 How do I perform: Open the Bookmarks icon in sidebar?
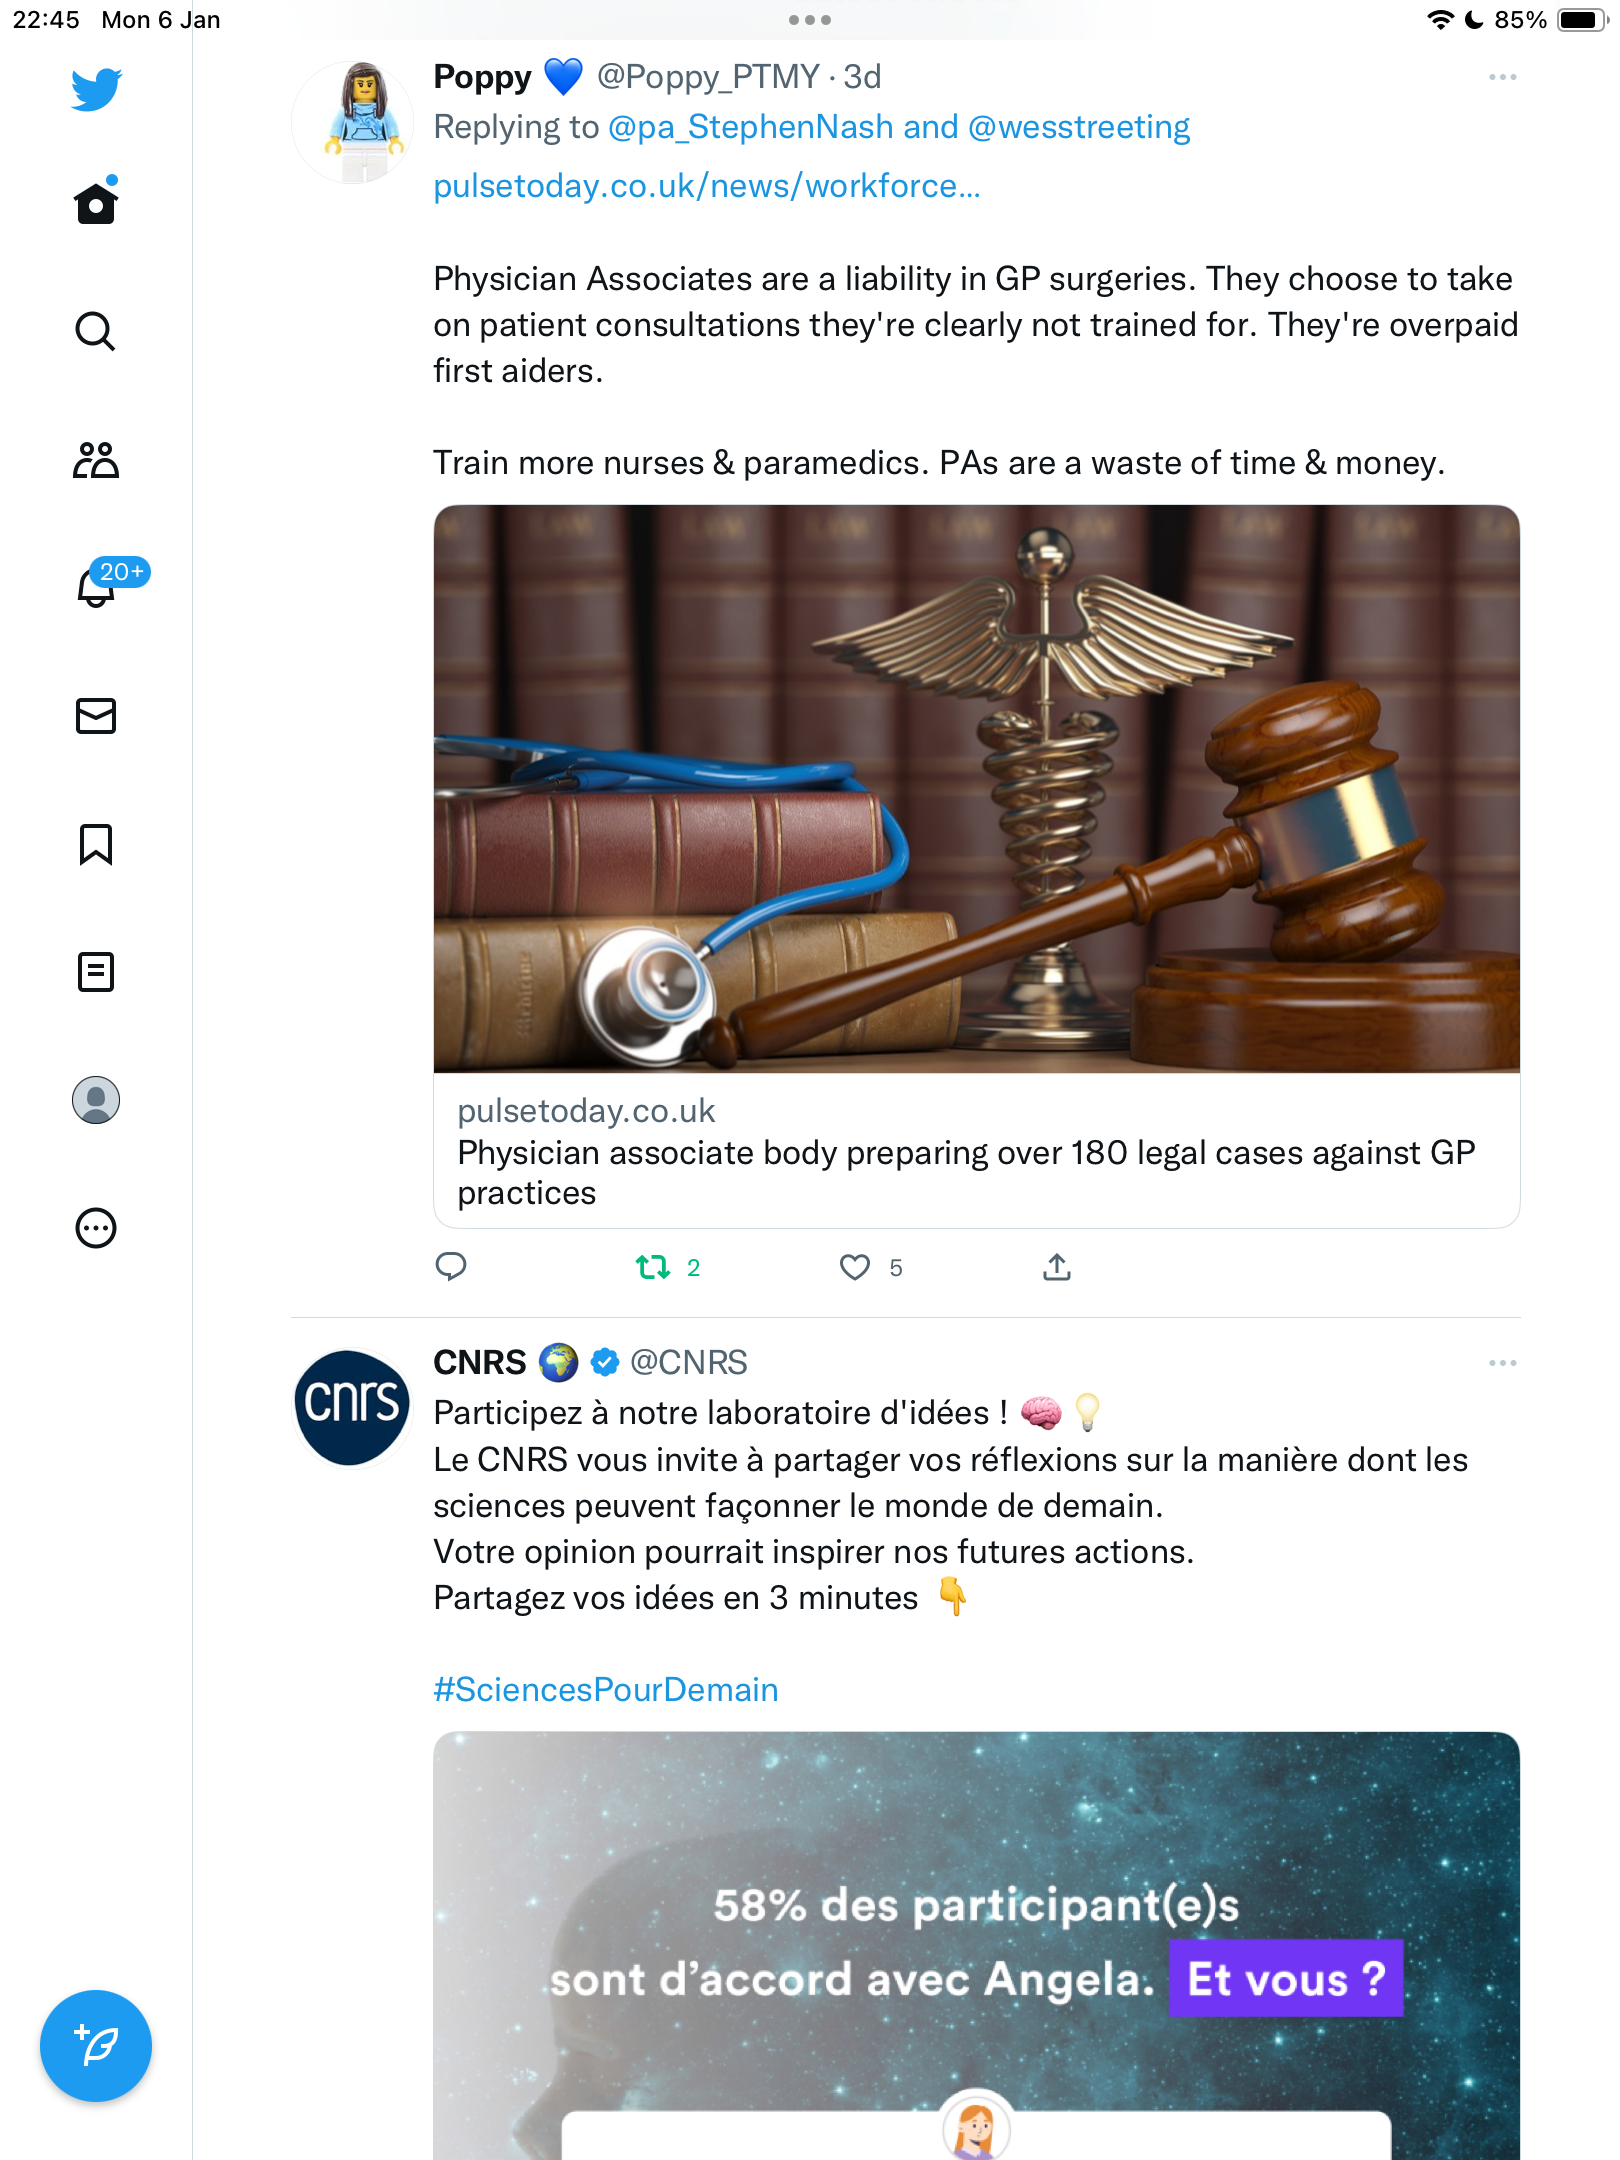[x=96, y=844]
